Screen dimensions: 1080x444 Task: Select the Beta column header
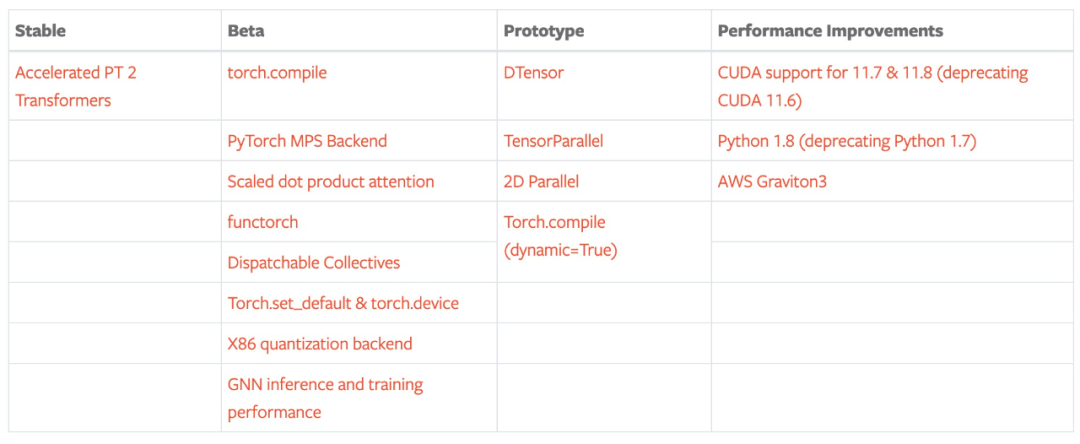pos(246,31)
